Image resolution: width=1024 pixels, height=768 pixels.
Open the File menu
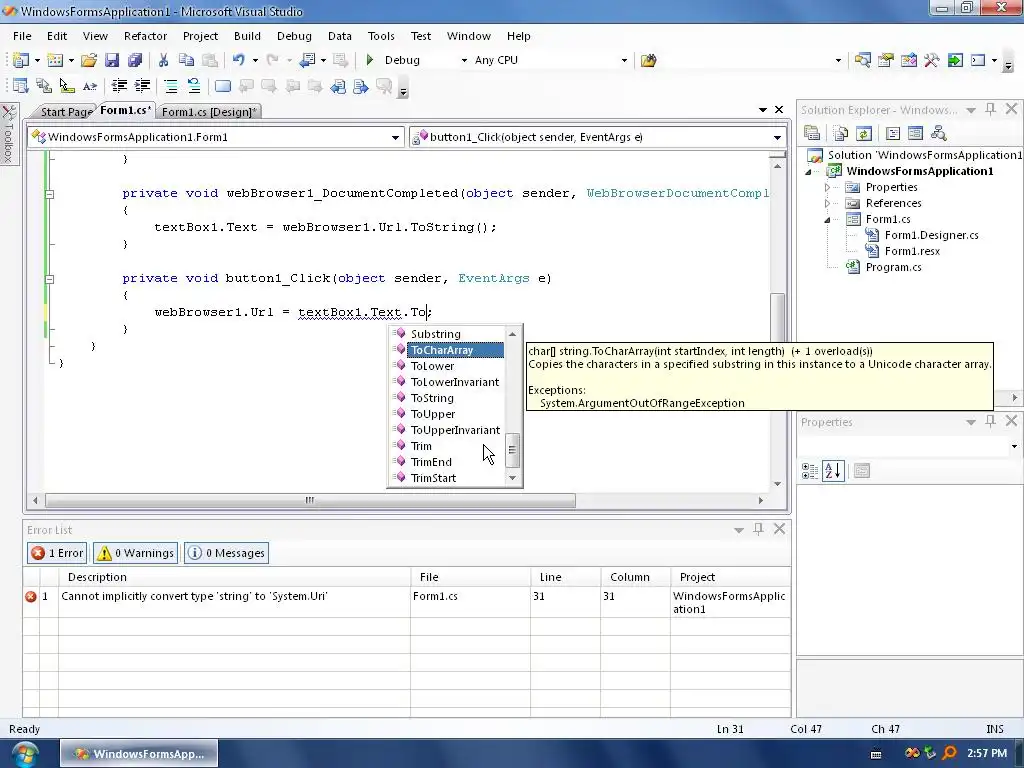22,36
